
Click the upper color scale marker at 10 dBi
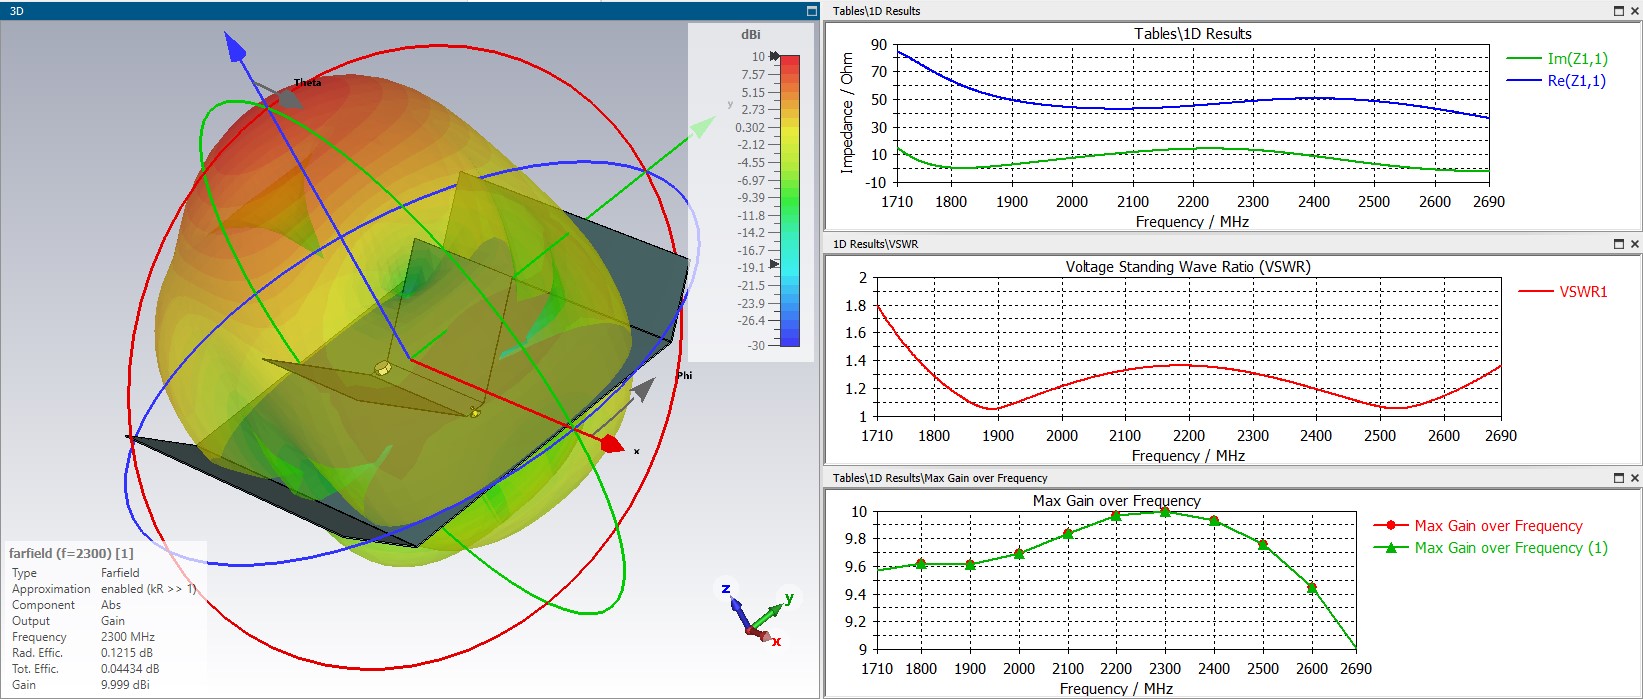(x=774, y=56)
